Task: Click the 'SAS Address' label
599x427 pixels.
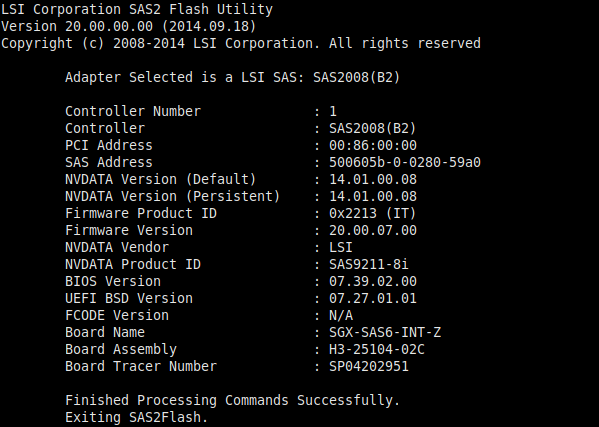Action: (x=108, y=162)
